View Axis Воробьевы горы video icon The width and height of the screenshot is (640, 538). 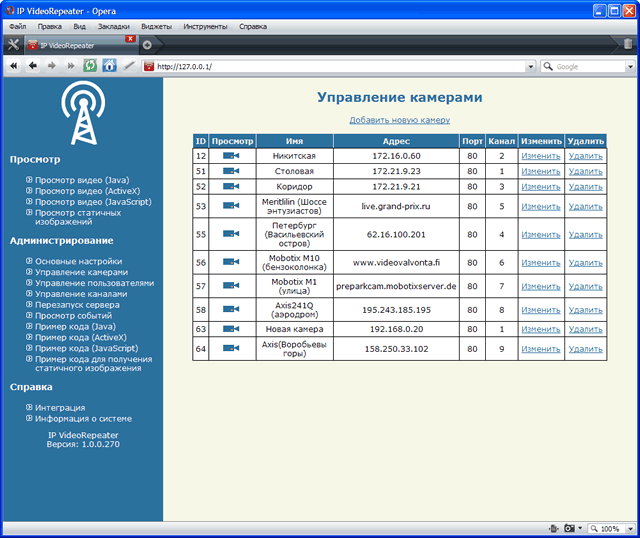click(x=231, y=348)
